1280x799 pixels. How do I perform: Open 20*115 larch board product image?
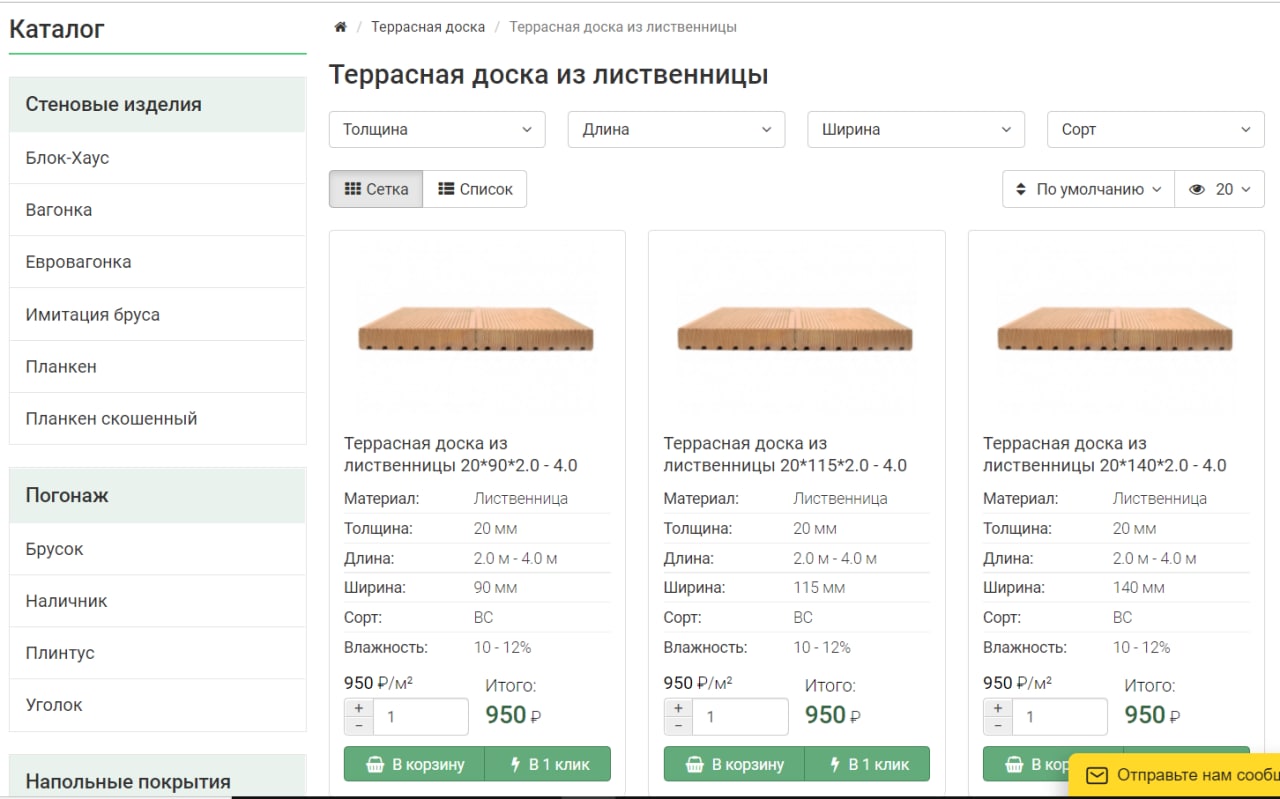(797, 328)
